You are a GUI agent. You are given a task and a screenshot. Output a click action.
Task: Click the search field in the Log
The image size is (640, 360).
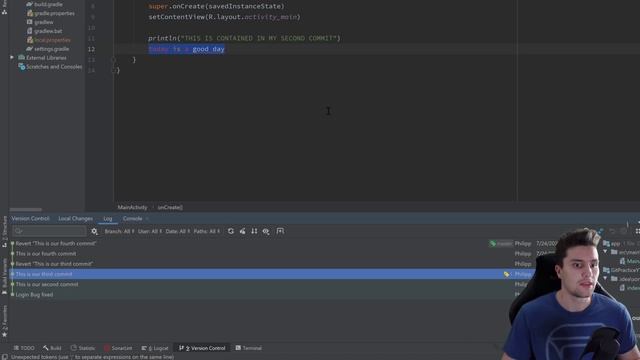(x=49, y=231)
